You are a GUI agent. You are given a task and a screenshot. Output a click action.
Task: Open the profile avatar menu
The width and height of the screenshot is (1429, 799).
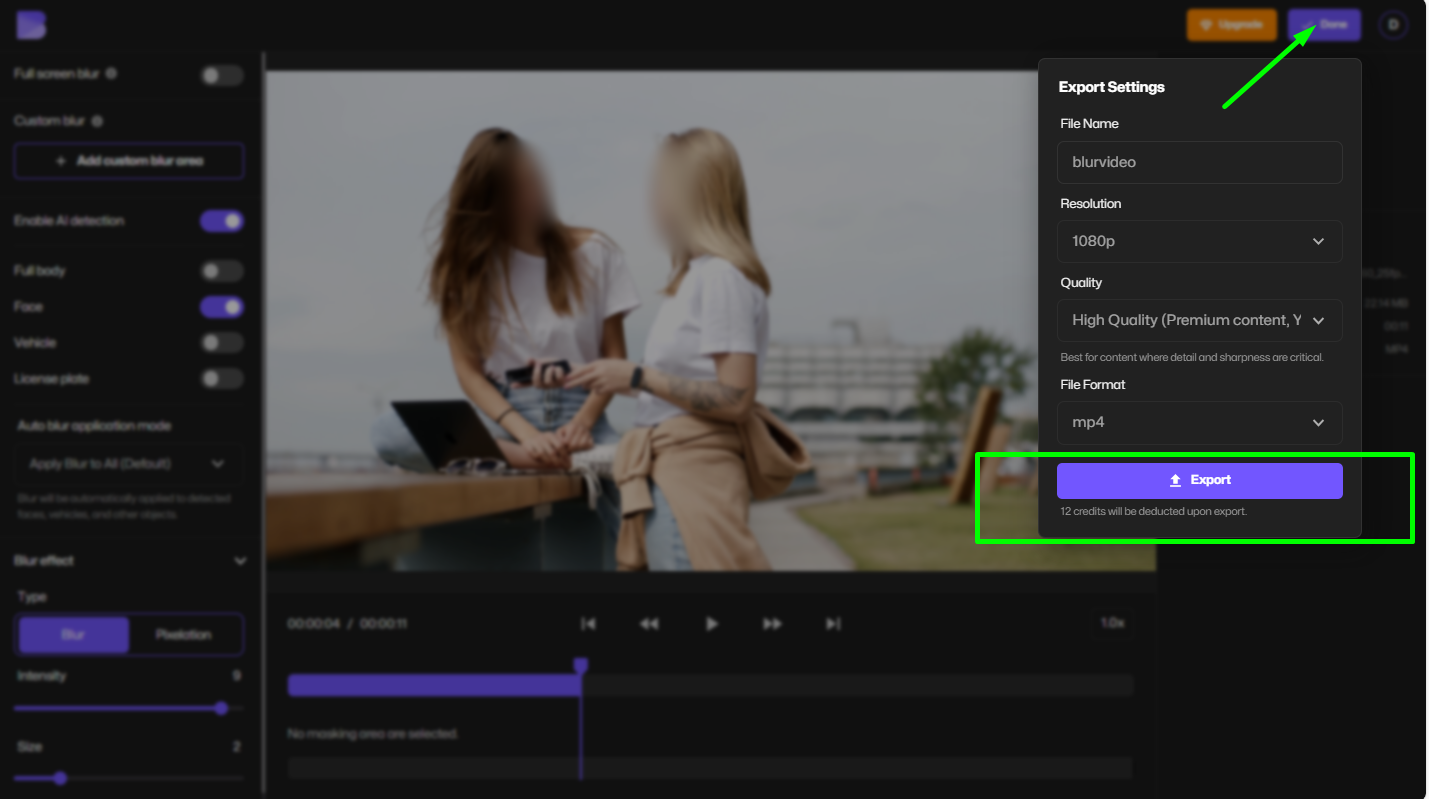(x=1393, y=25)
